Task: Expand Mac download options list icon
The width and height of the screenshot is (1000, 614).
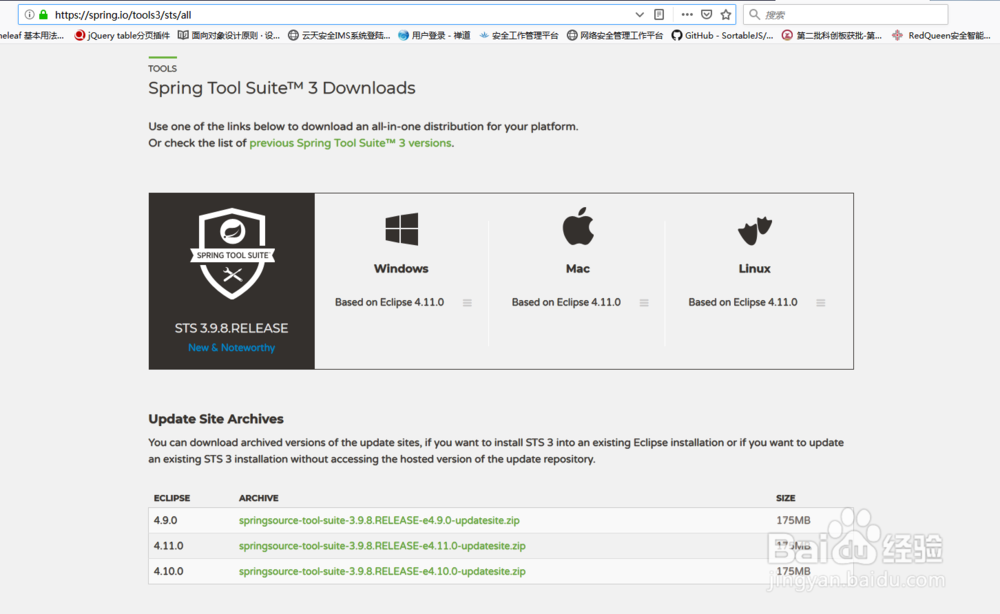Action: pos(644,303)
